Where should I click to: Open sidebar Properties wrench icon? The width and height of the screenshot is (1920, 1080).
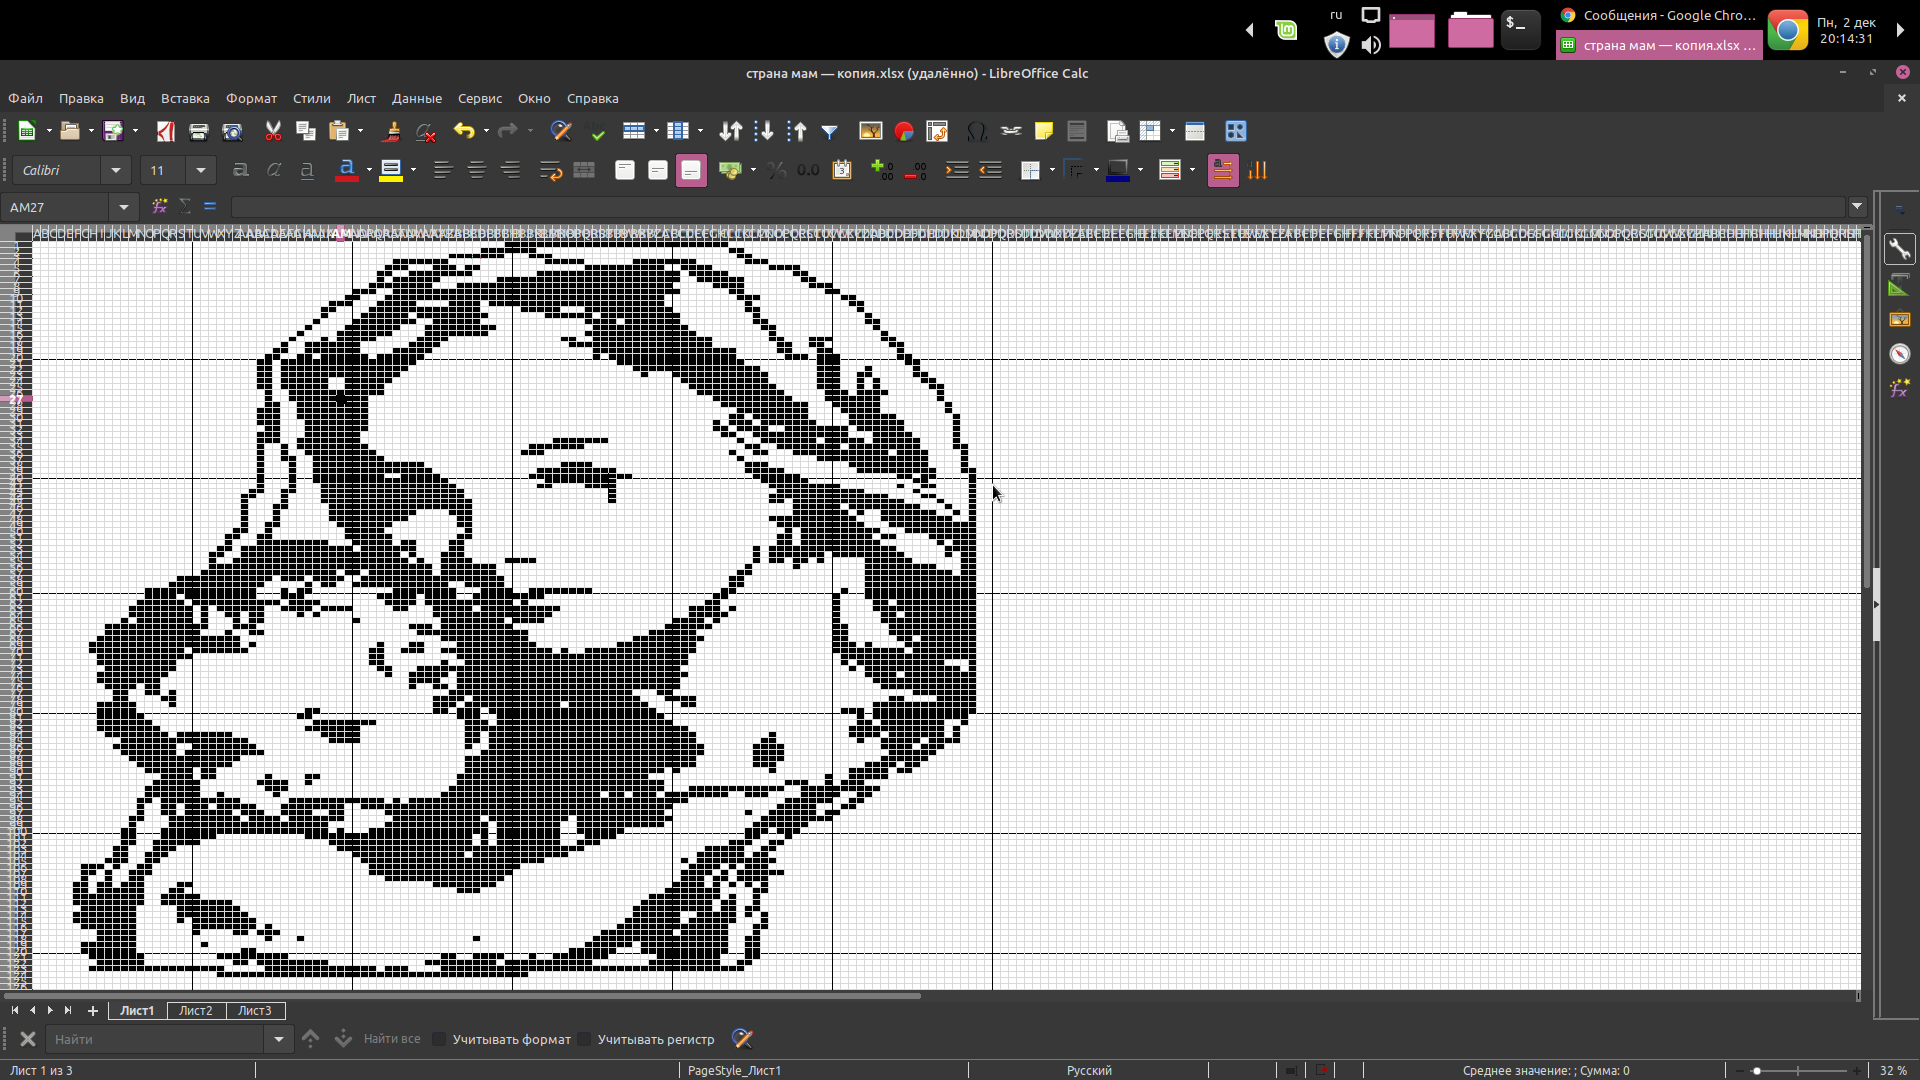coord(1899,249)
